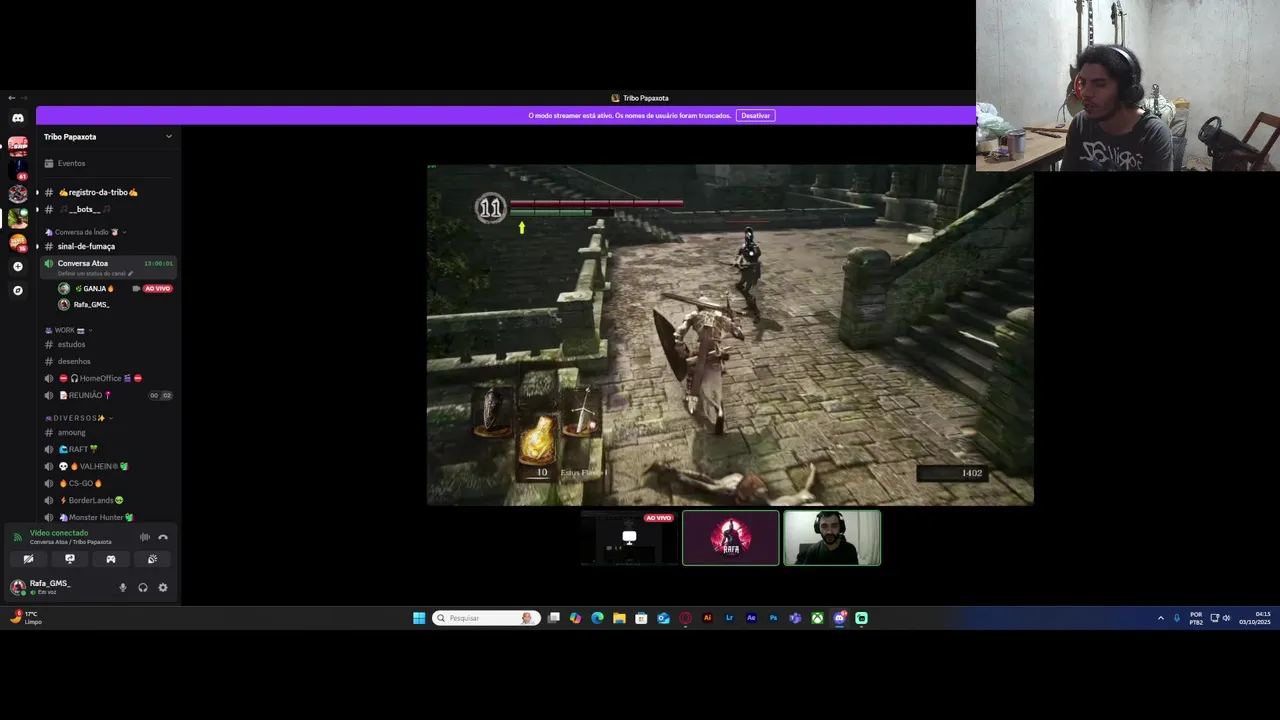The image size is (1280, 720).
Task: Select the webcam participant tile
Action: tap(832, 538)
